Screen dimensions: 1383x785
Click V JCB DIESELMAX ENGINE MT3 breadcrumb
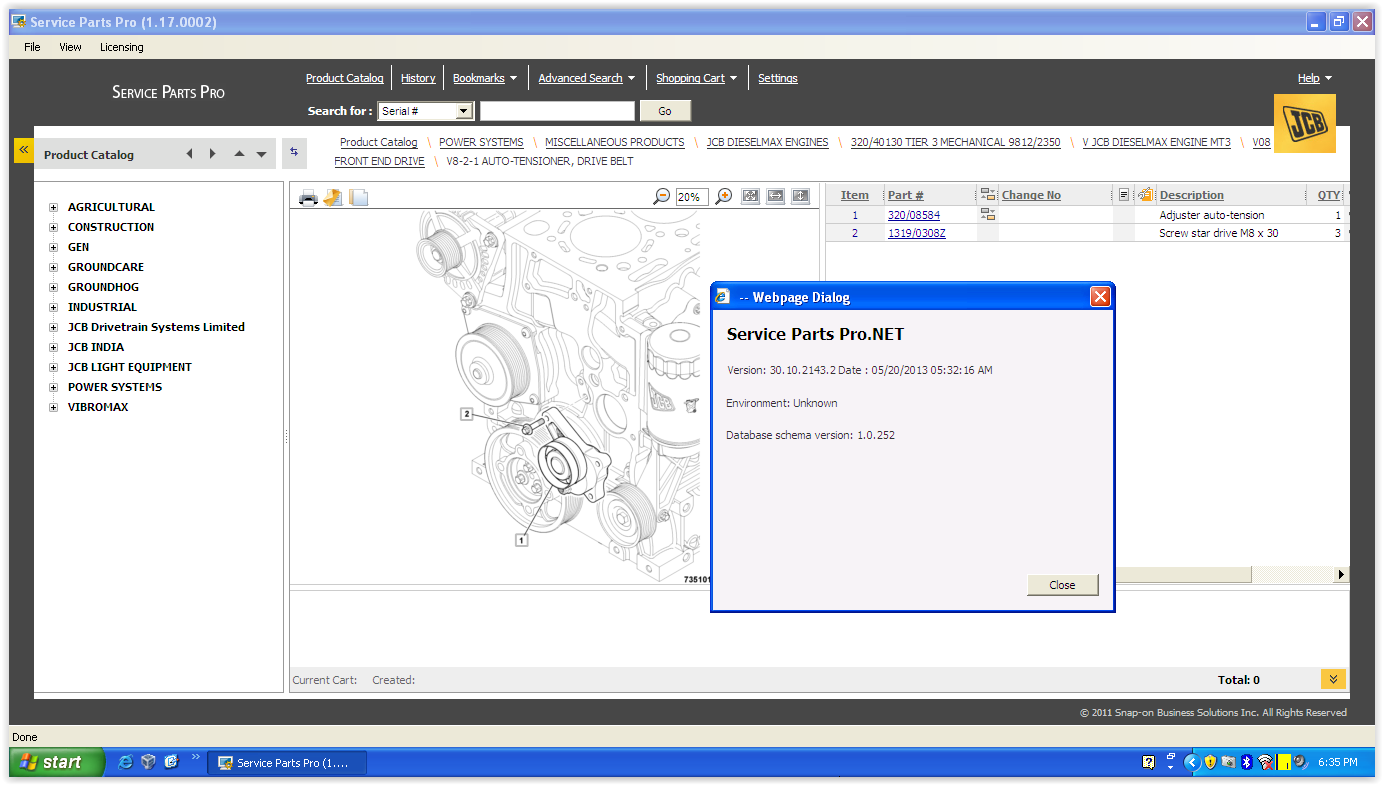pos(1157,142)
